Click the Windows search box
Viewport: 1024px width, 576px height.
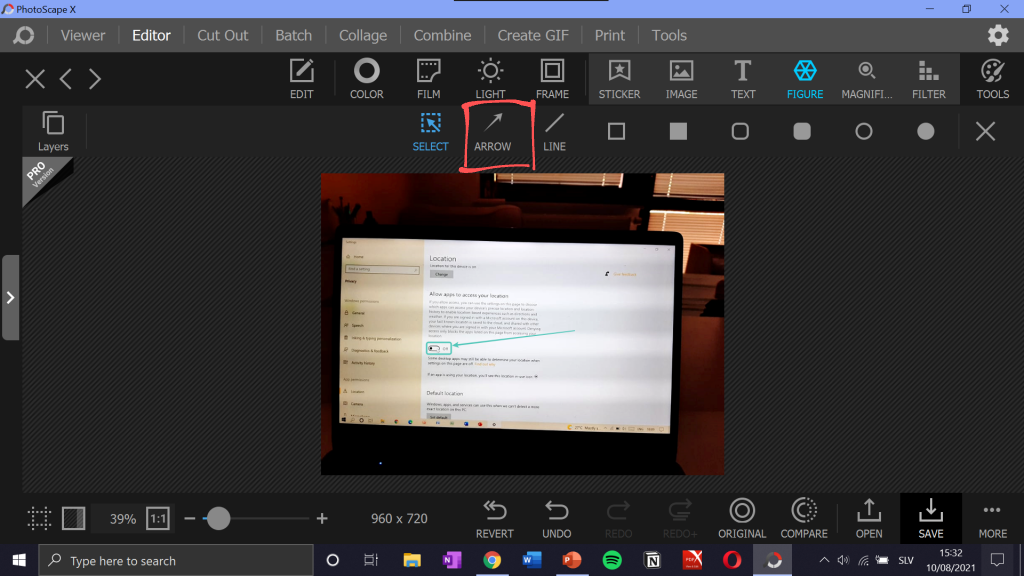(176, 560)
